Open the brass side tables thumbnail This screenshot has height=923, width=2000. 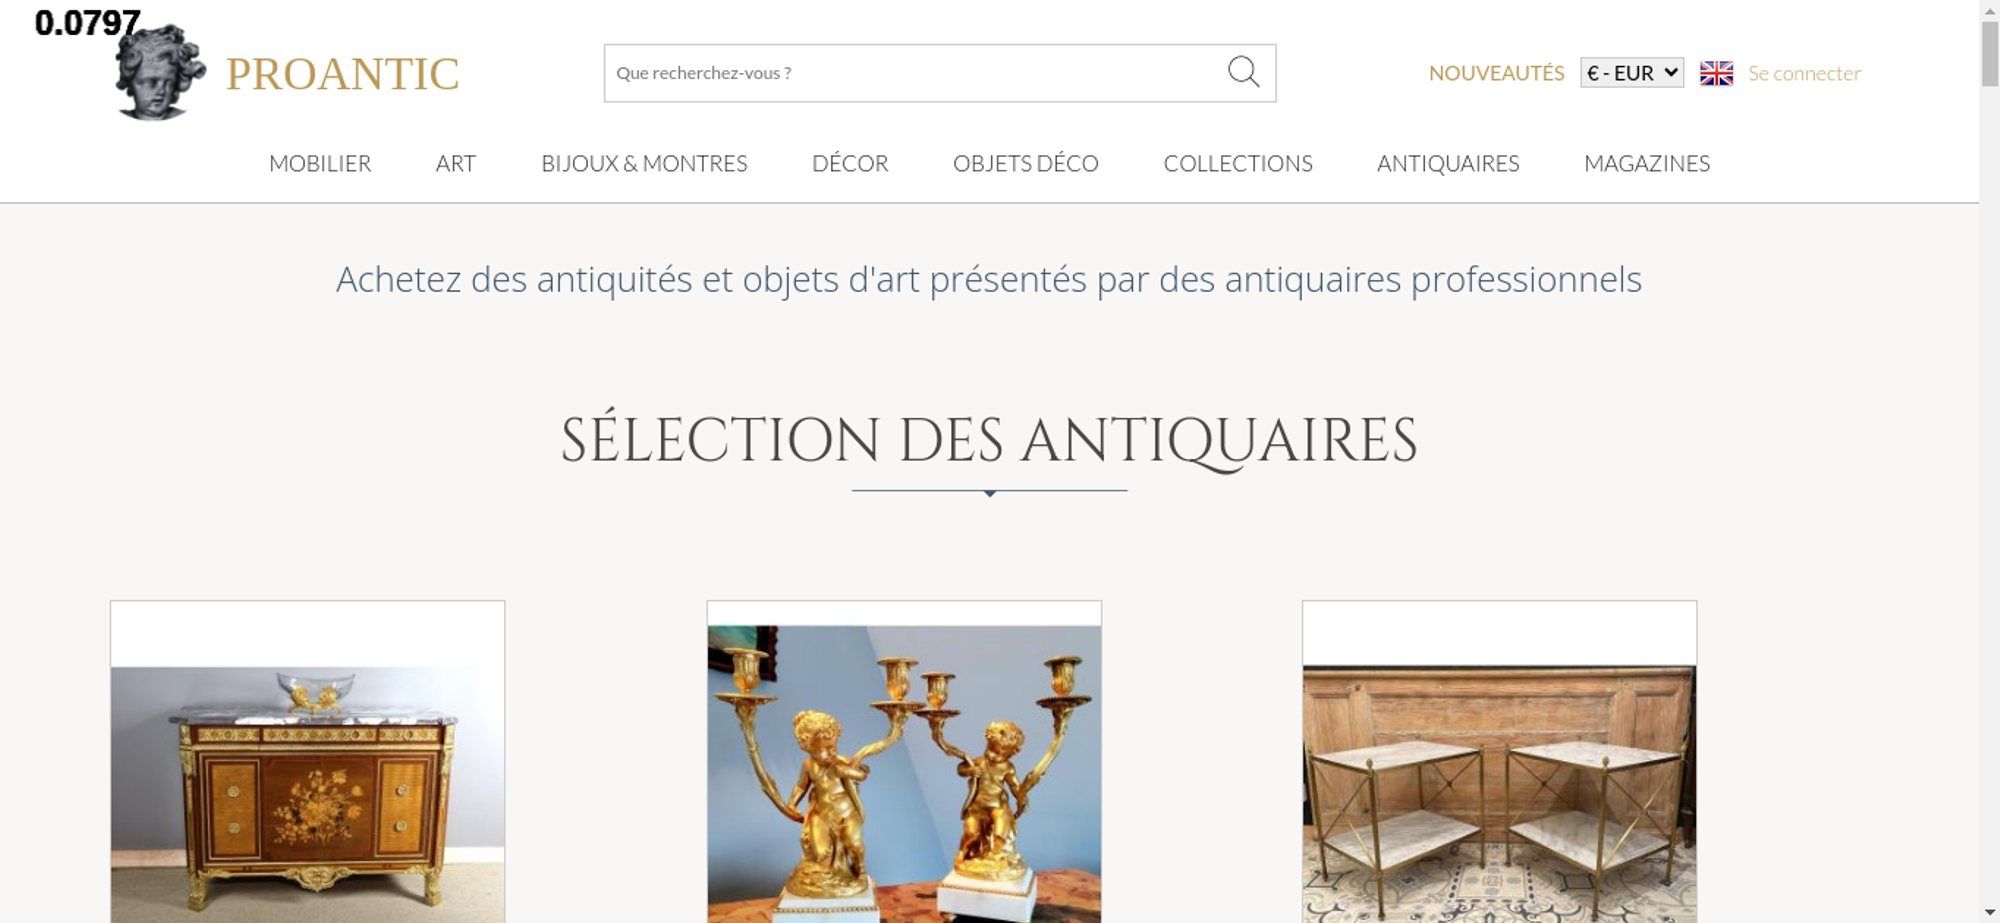pos(1499,762)
